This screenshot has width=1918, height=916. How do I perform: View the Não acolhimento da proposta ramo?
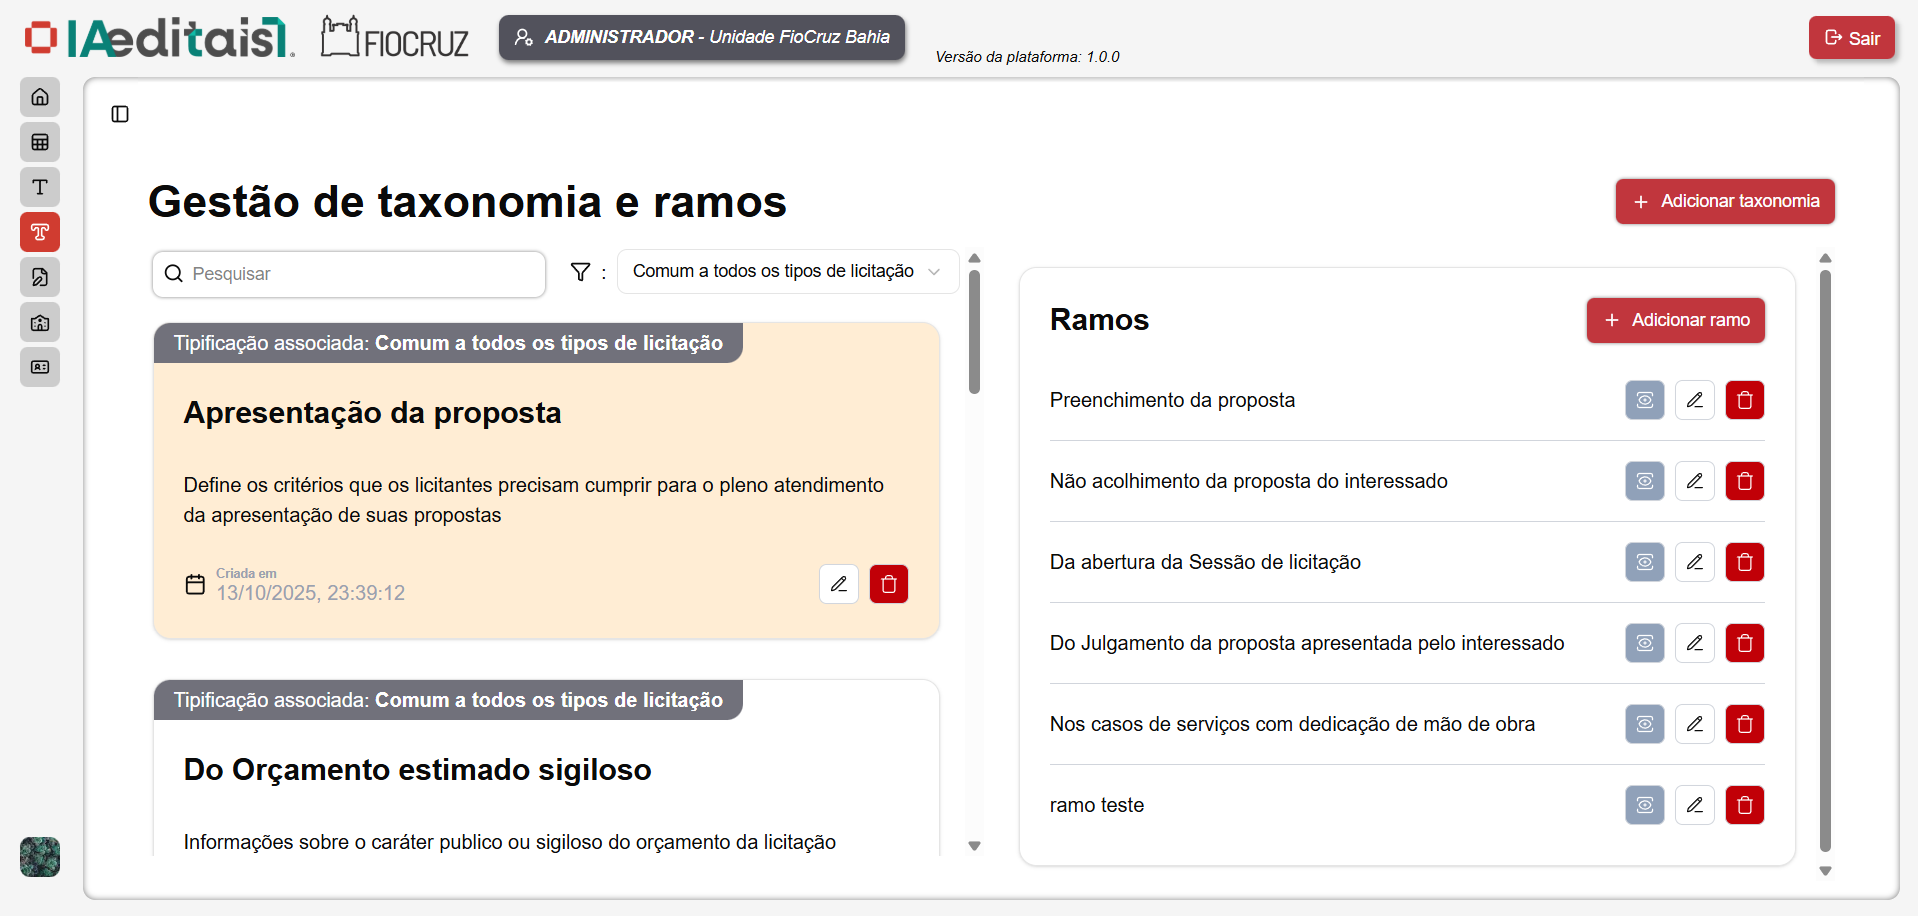tap(1645, 481)
